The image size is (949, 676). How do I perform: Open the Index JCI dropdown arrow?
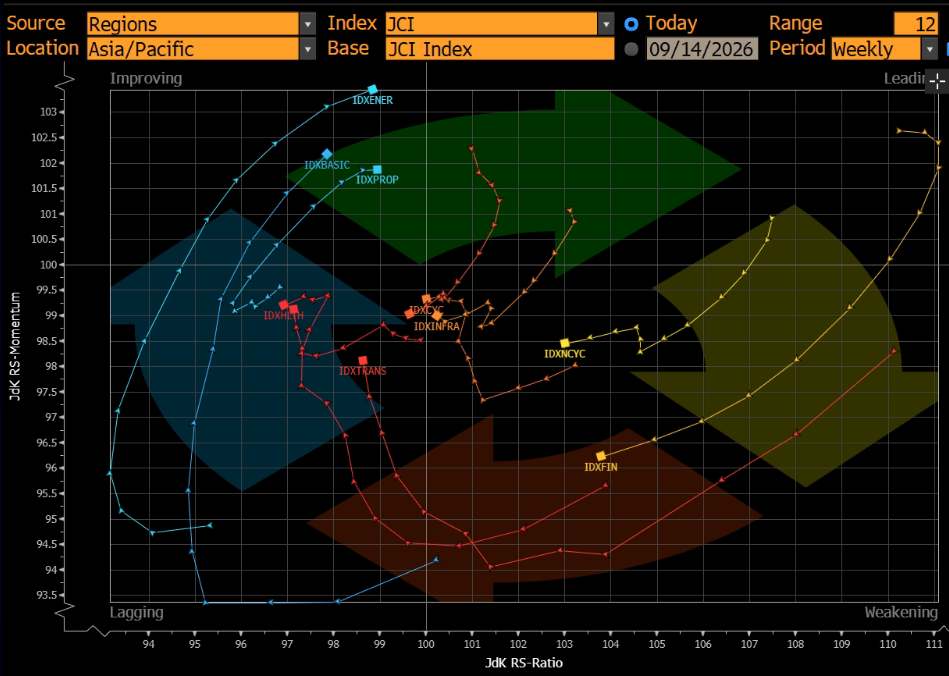[606, 24]
